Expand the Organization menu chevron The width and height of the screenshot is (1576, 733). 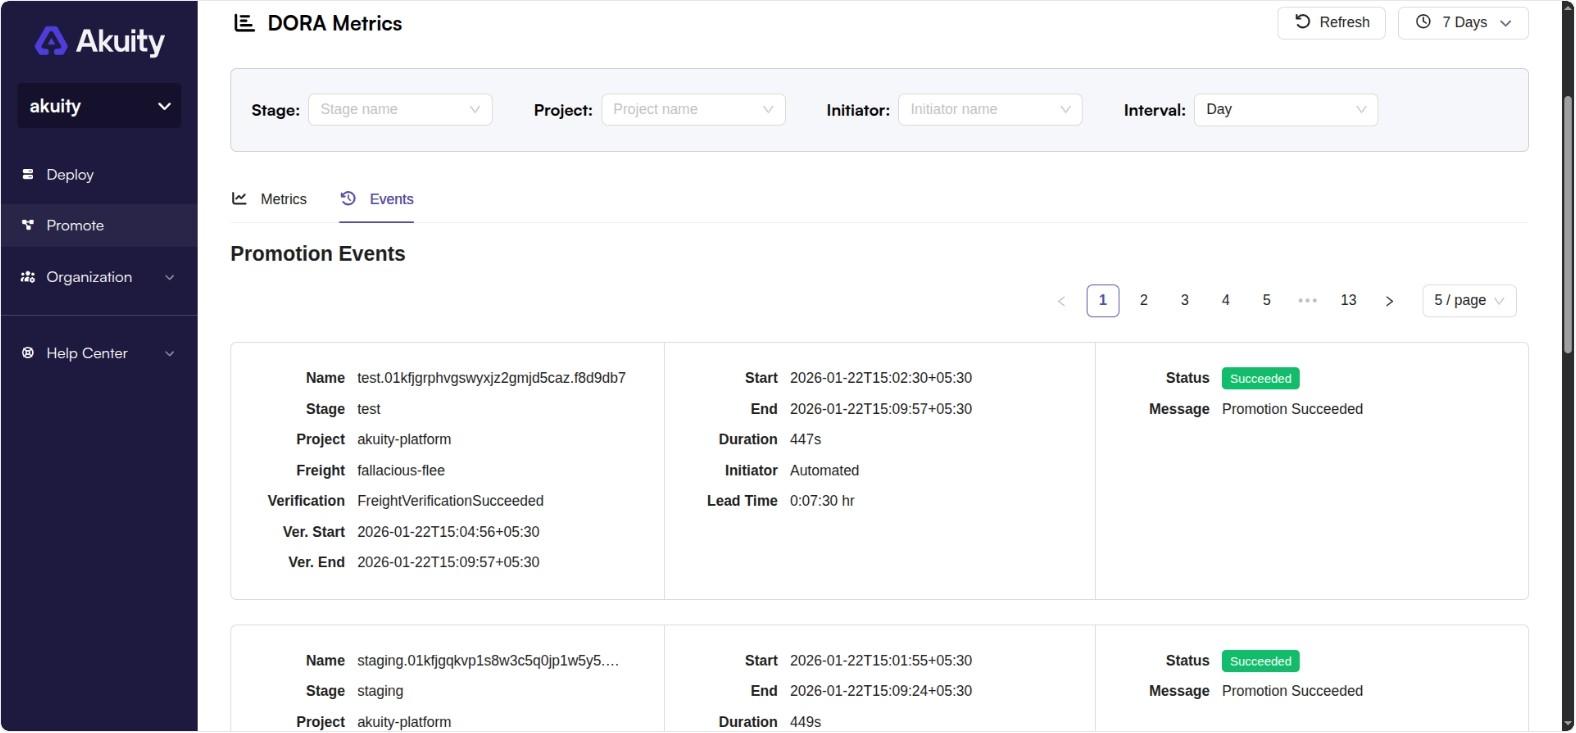(169, 277)
